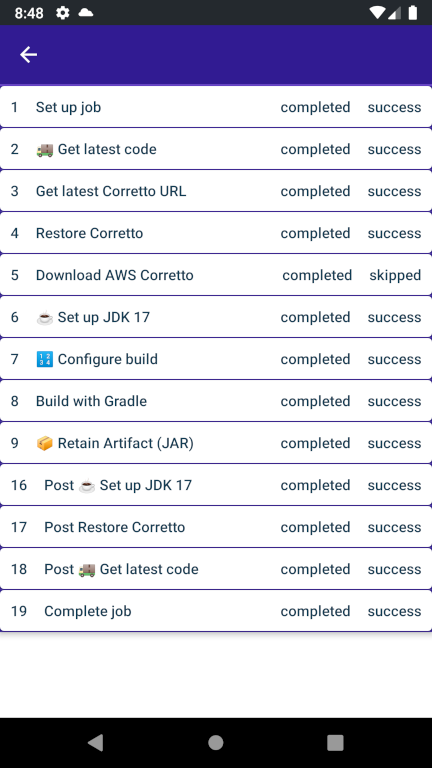Select the Get latest Corretto URL step
Viewport: 432px width, 768px height.
pos(216,191)
